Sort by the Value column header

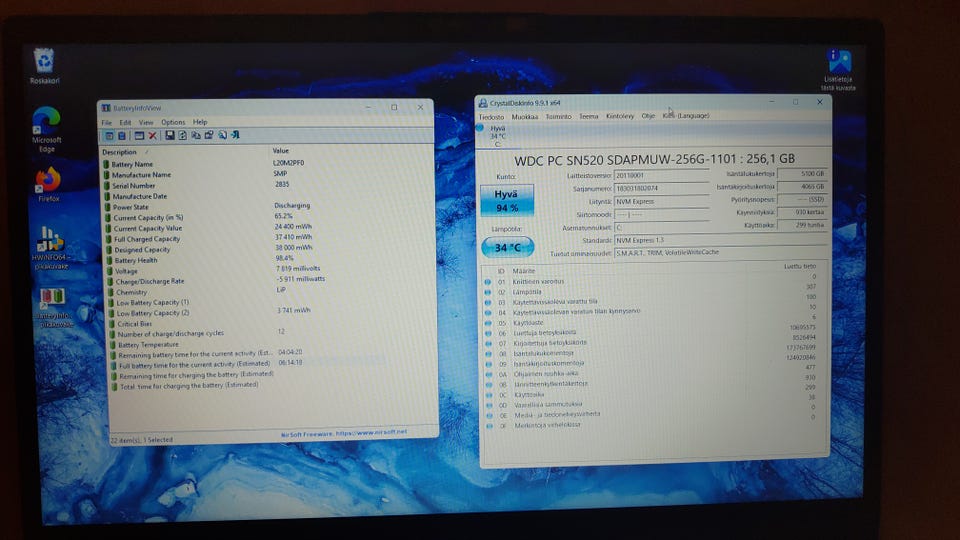coord(280,151)
